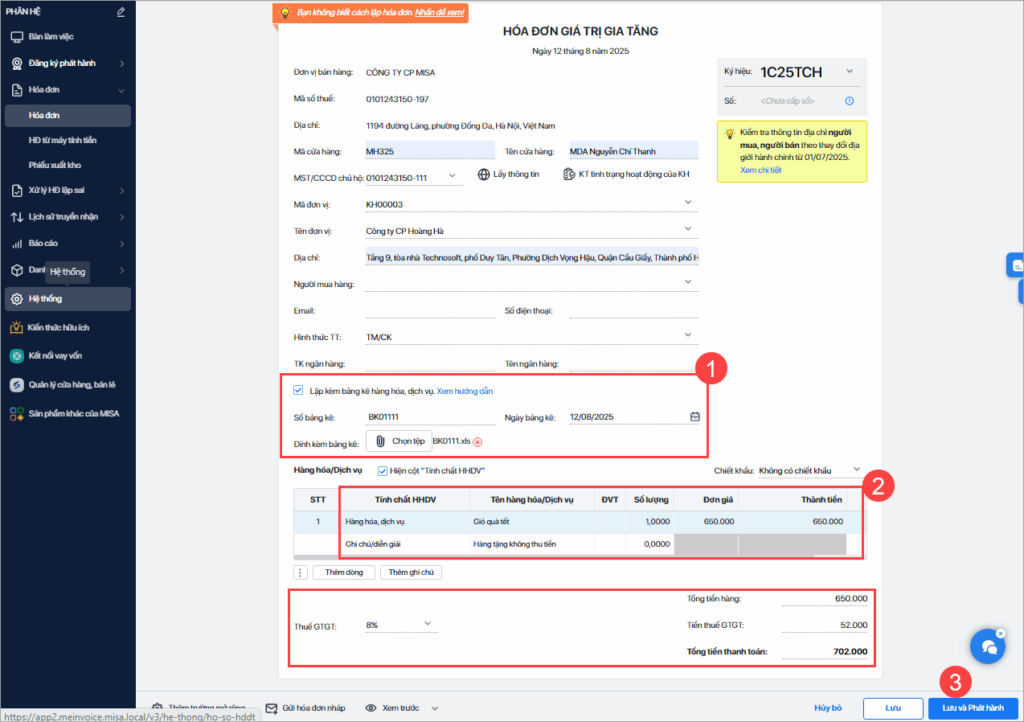Click Quản lý cửa hàng, bán lẻ icon
Screen dimensions: 1024x722
[x=16, y=385]
